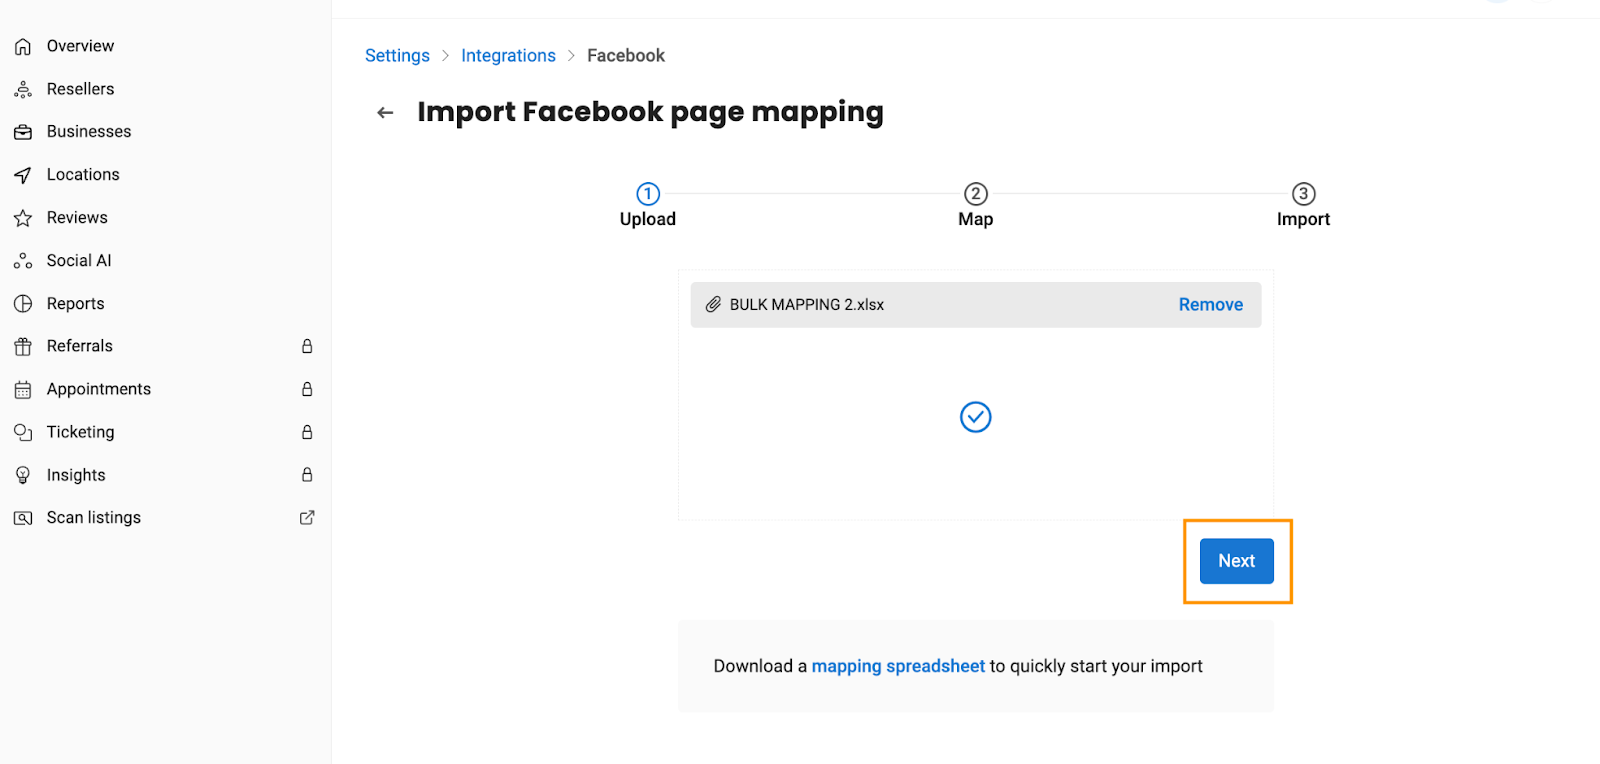This screenshot has width=1600, height=764.
Task: Click the lock icon beside Ticketing
Action: pyautogui.click(x=307, y=432)
